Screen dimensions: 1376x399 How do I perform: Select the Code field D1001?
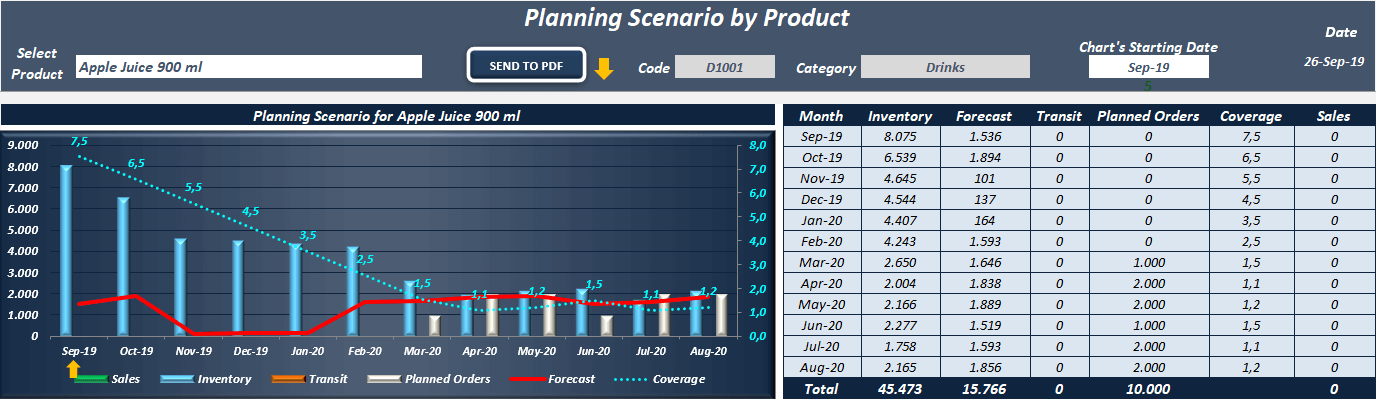tap(725, 67)
